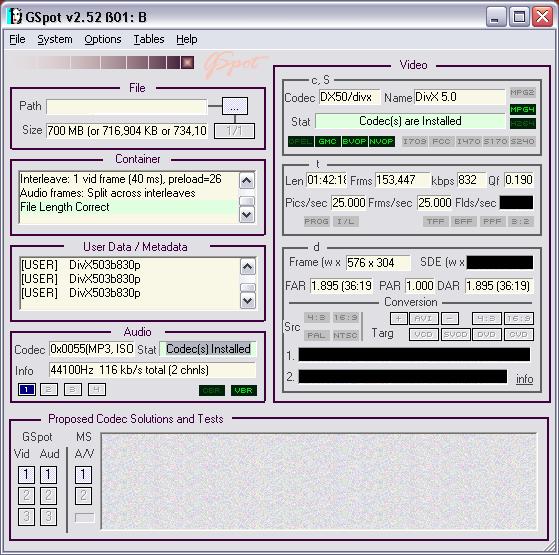
Task: Click User Data list down arrow
Action: coord(248,301)
